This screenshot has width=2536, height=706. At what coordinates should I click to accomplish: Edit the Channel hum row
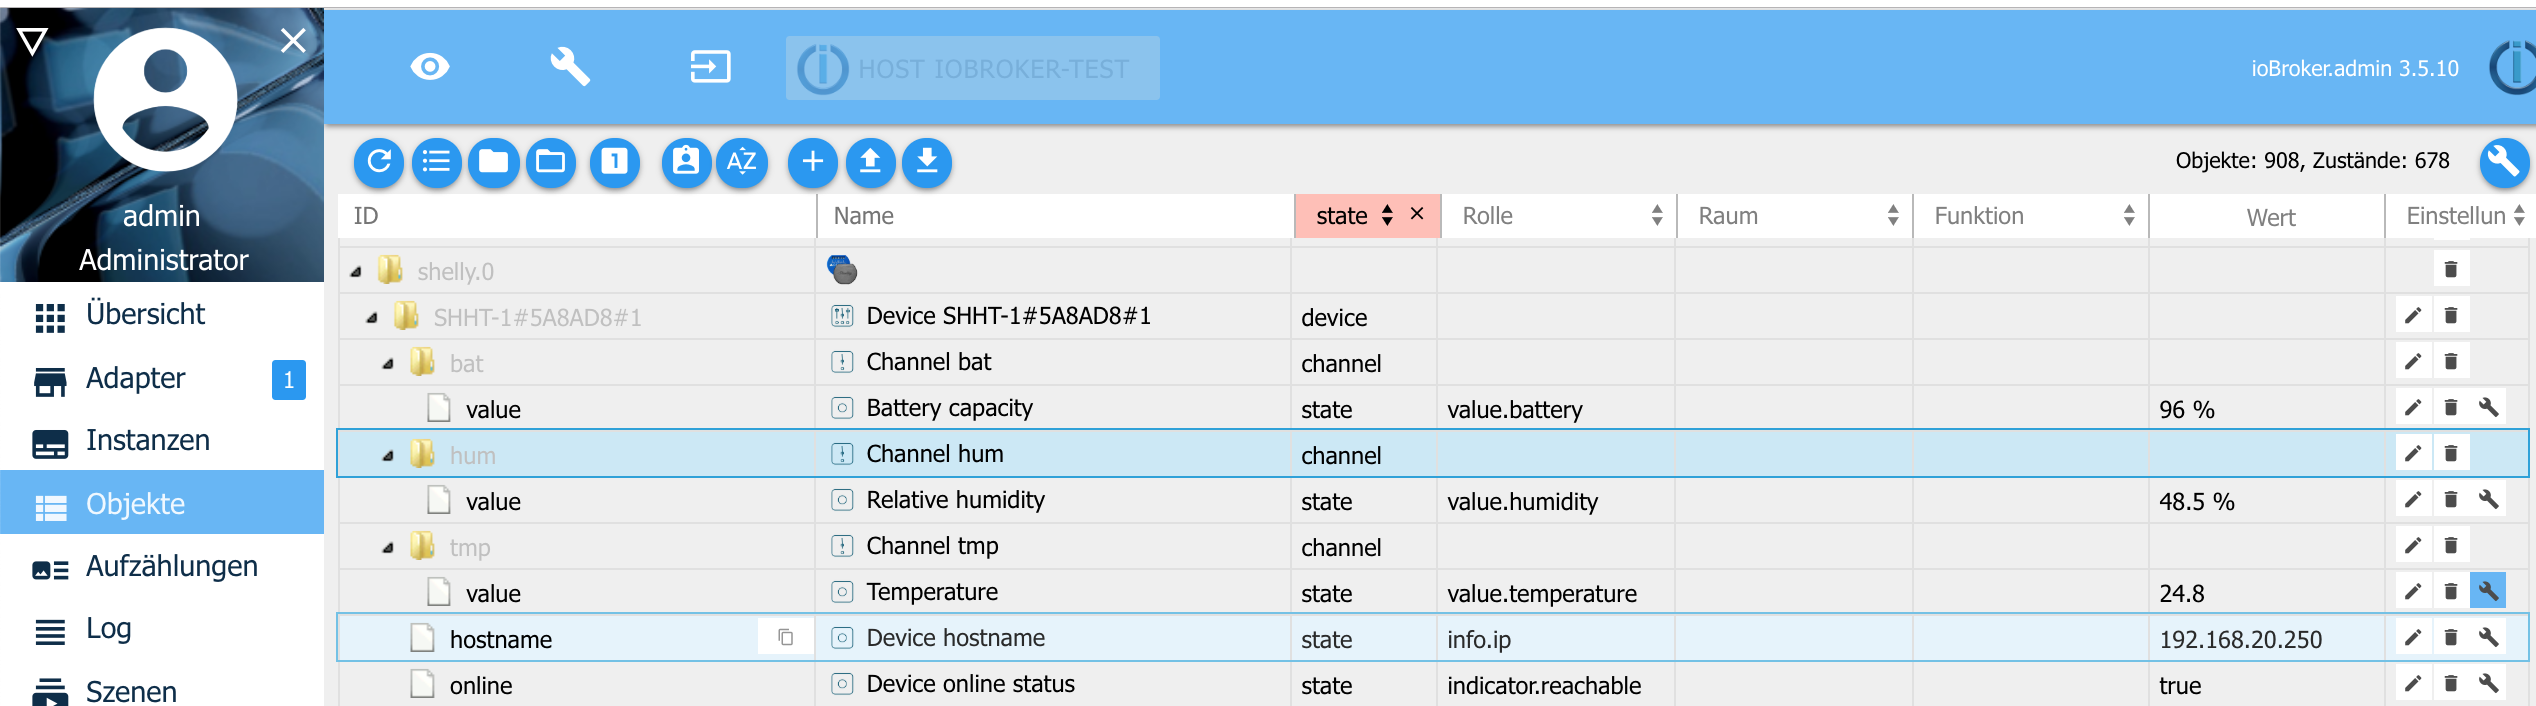[x=2413, y=454]
